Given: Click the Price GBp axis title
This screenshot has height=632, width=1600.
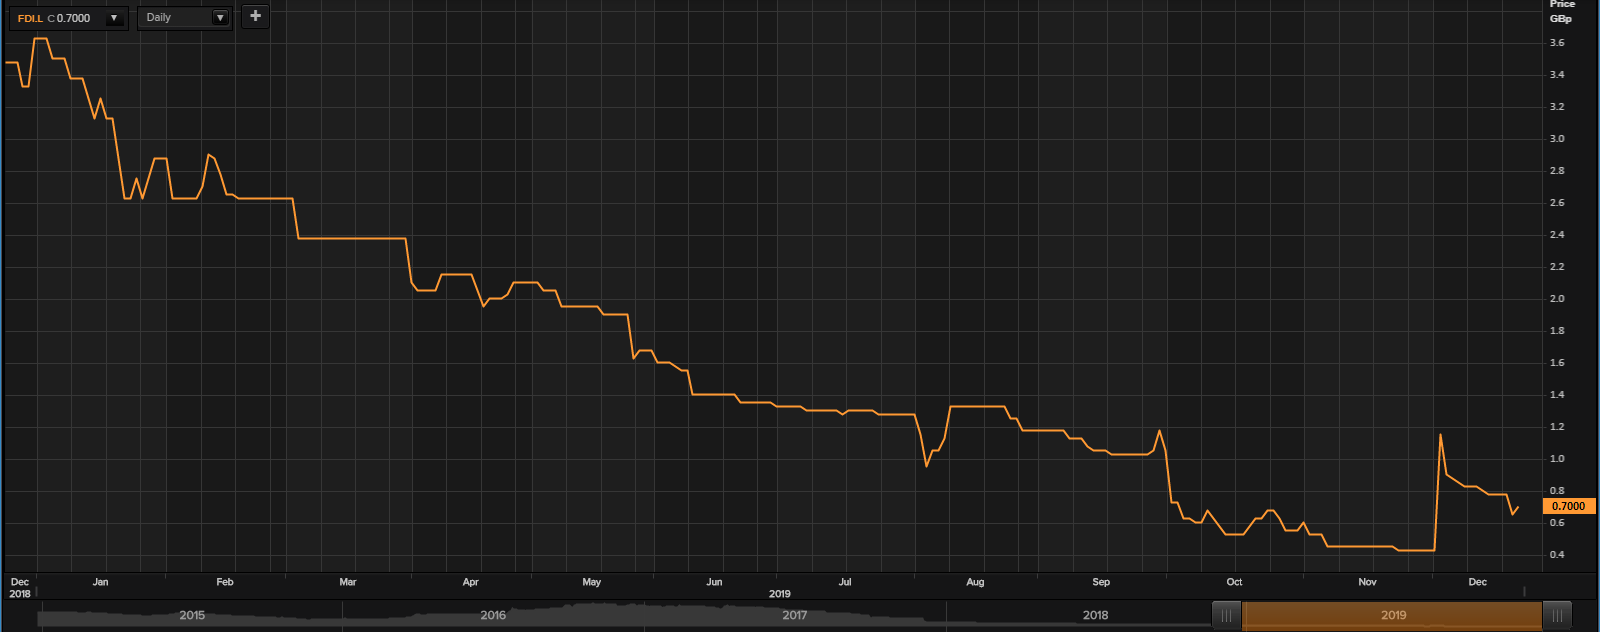Looking at the screenshot, I should (1561, 11).
